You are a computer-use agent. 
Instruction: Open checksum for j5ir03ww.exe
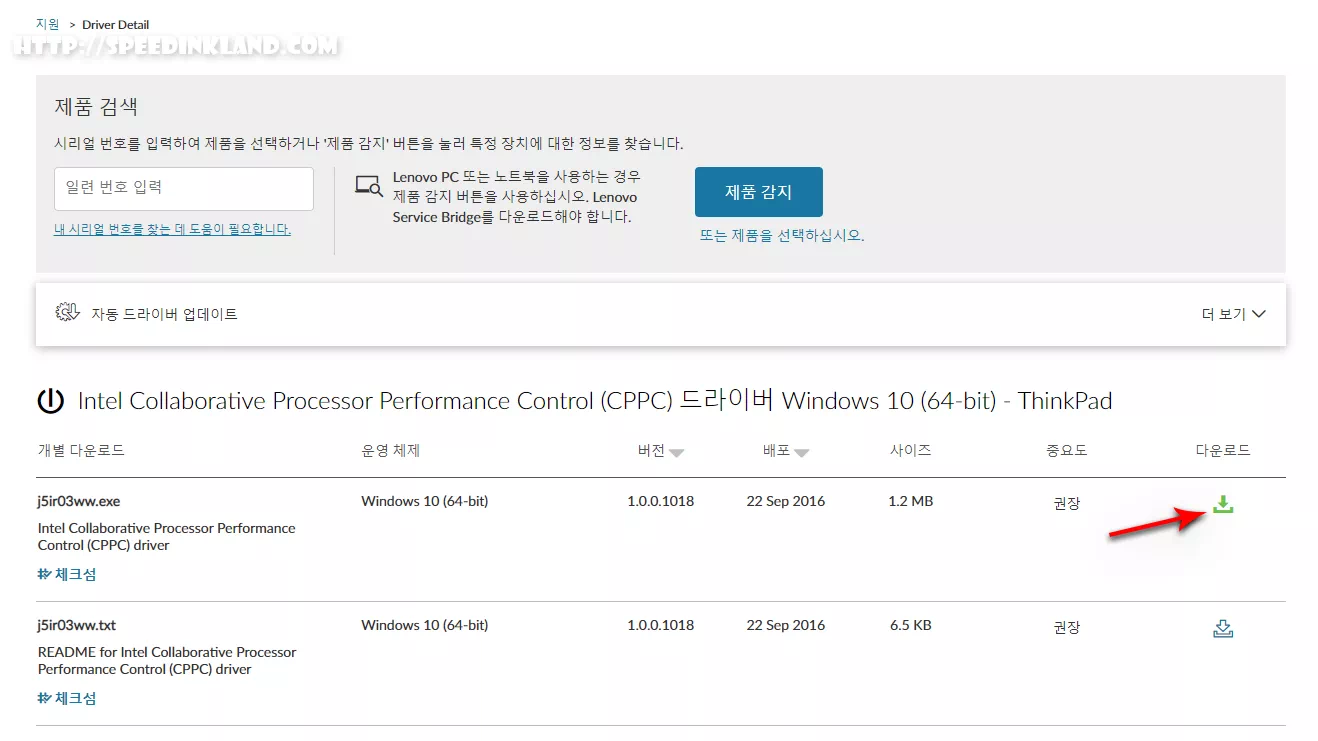(x=67, y=575)
